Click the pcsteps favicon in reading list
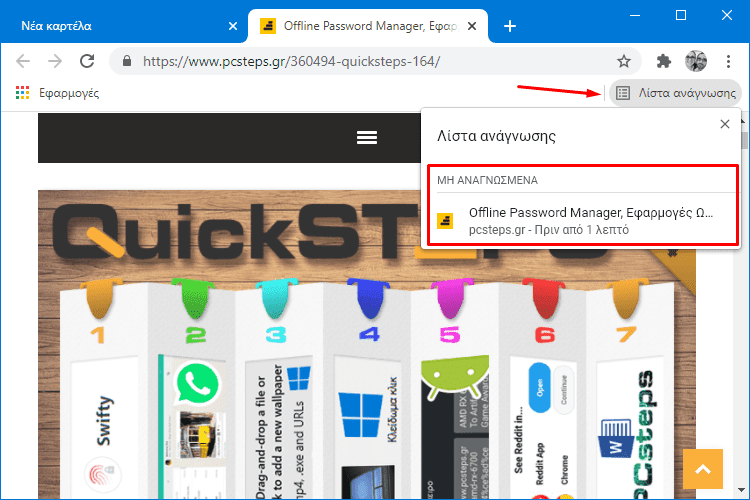Viewport: 750px width, 500px height. (x=445, y=221)
